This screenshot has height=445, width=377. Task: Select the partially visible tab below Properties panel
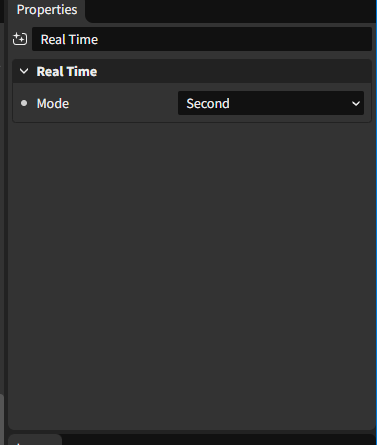point(35,440)
